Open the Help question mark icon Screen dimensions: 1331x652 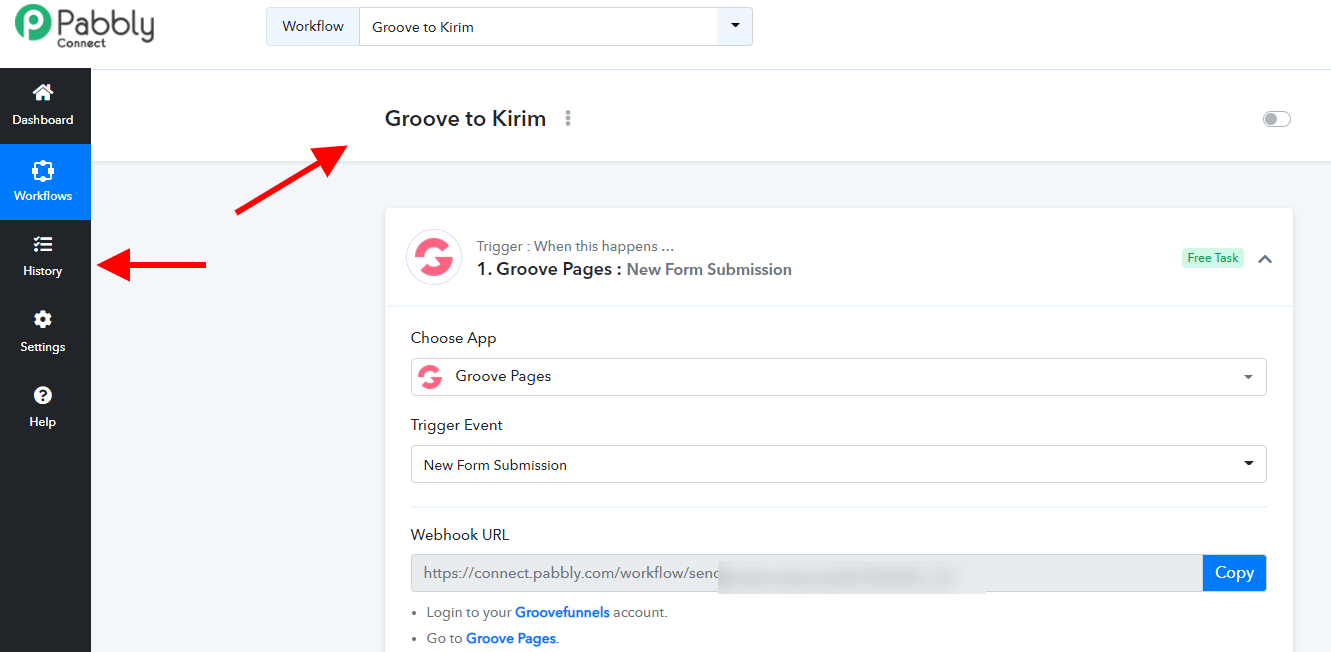[x=43, y=395]
